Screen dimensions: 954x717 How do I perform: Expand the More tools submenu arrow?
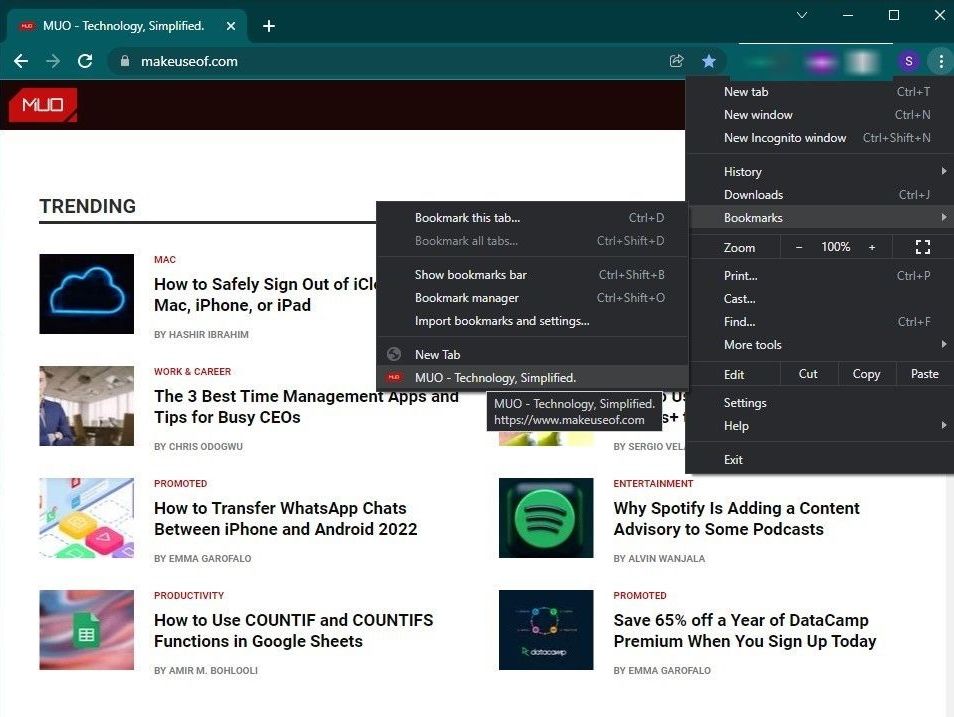point(944,345)
